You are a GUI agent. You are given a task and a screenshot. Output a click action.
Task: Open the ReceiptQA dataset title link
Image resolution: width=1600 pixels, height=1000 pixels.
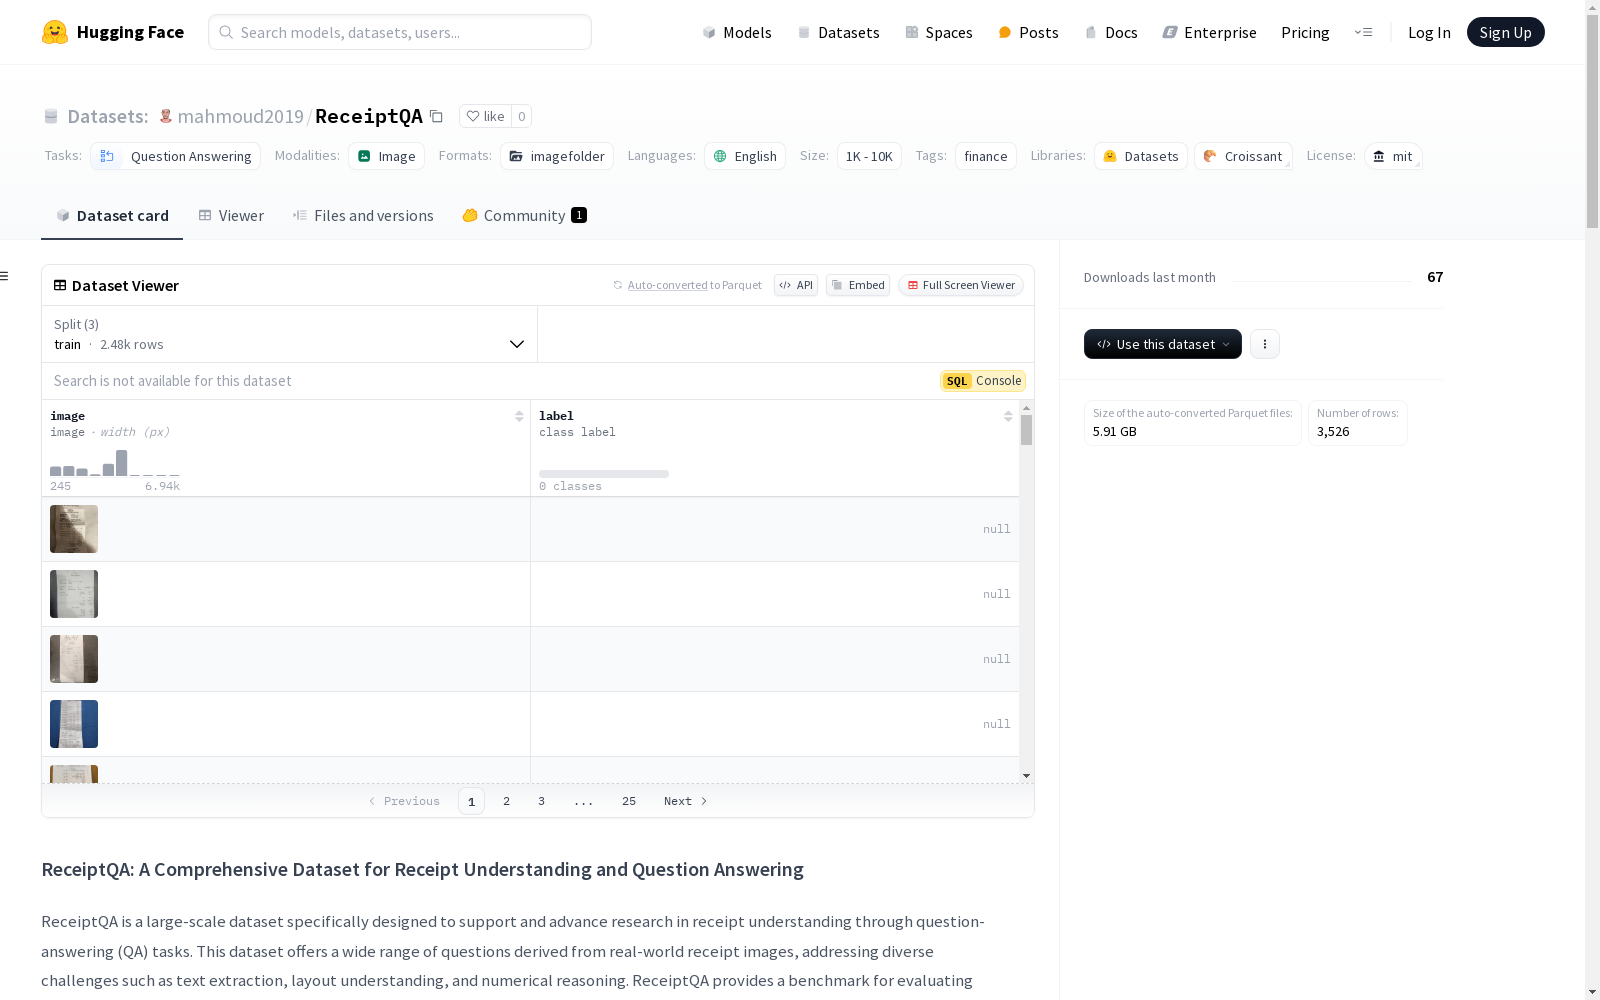tap(369, 116)
